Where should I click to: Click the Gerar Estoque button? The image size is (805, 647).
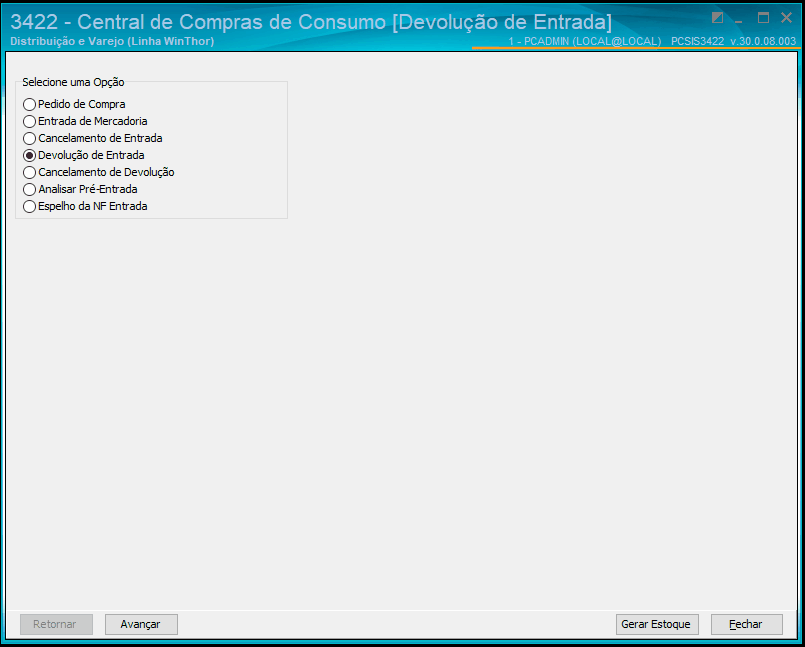tap(657, 624)
